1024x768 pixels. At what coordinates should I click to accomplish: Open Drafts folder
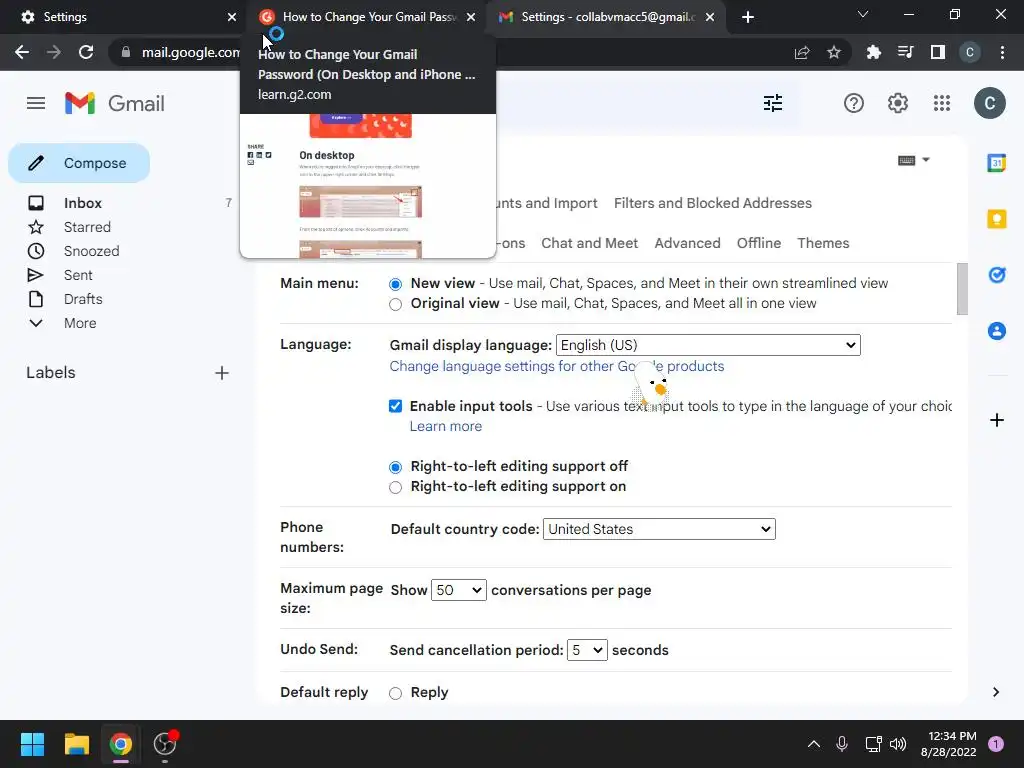(x=83, y=299)
